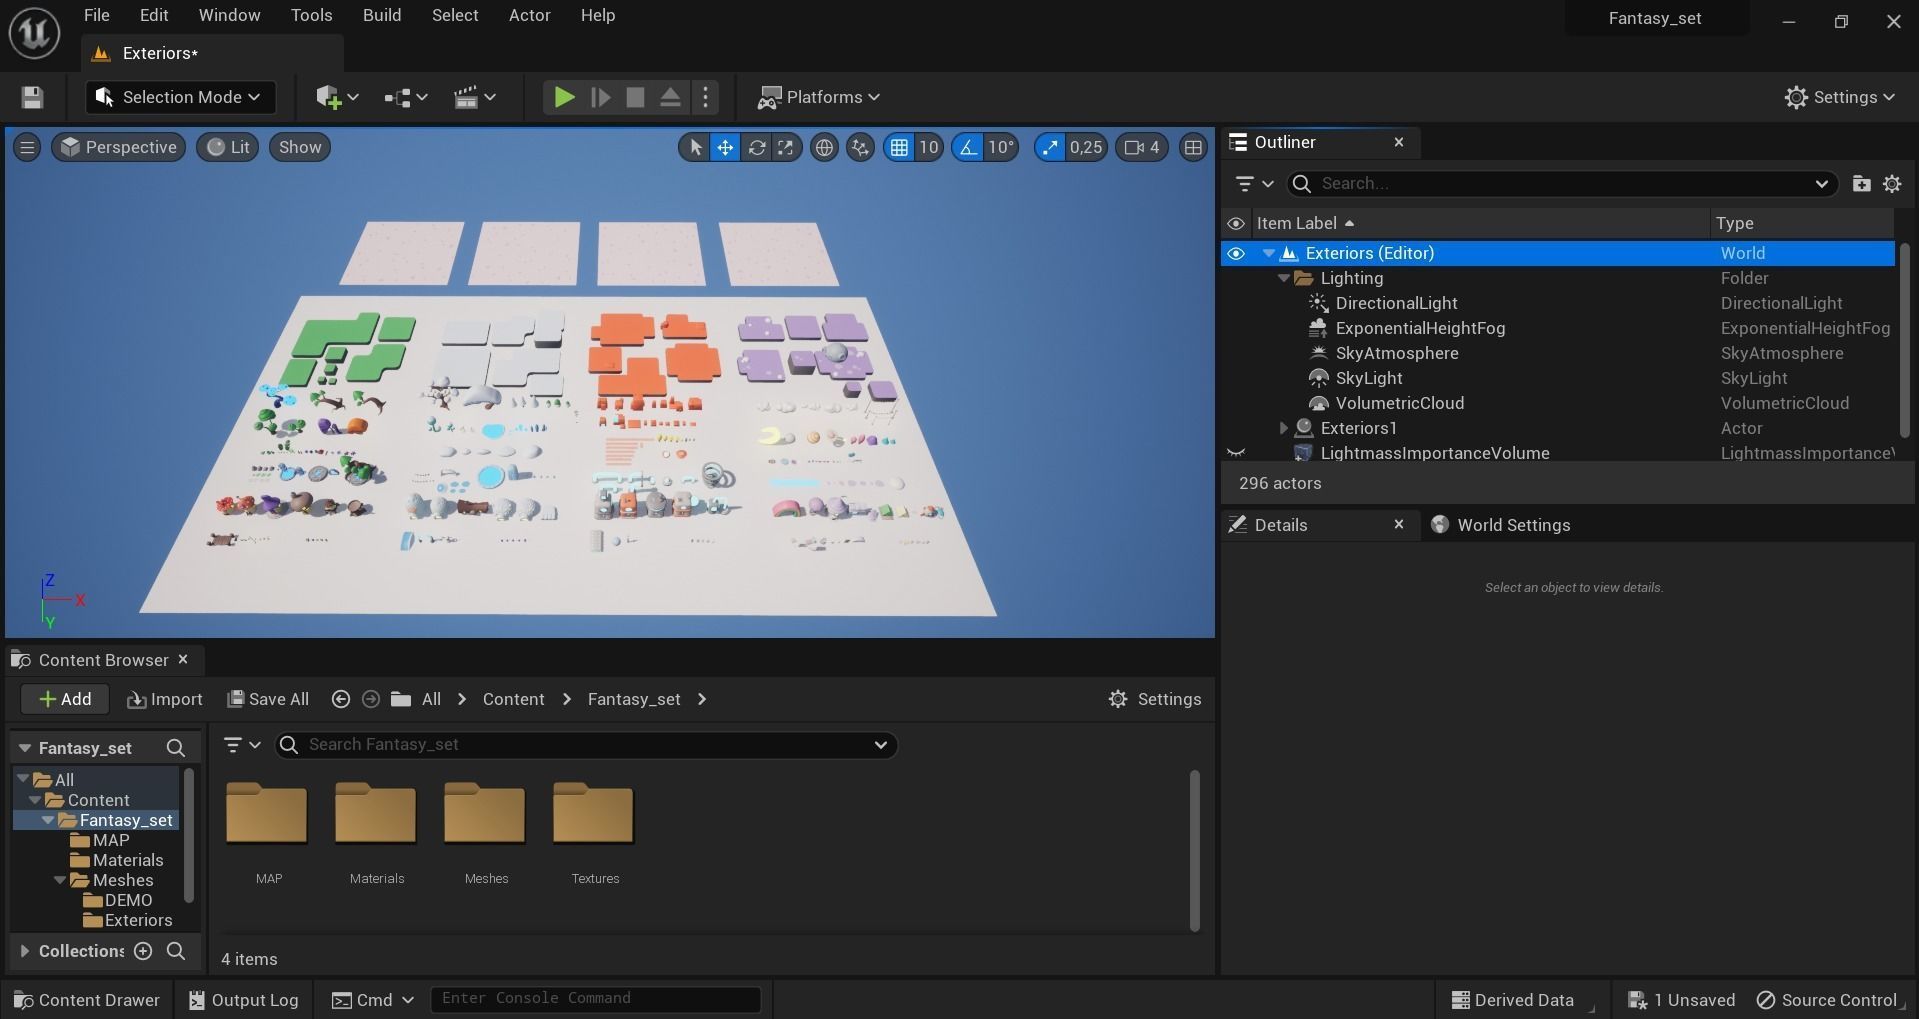Image resolution: width=1919 pixels, height=1019 pixels.
Task: Open the Cinematics clapperboard icon
Action: tap(474, 97)
